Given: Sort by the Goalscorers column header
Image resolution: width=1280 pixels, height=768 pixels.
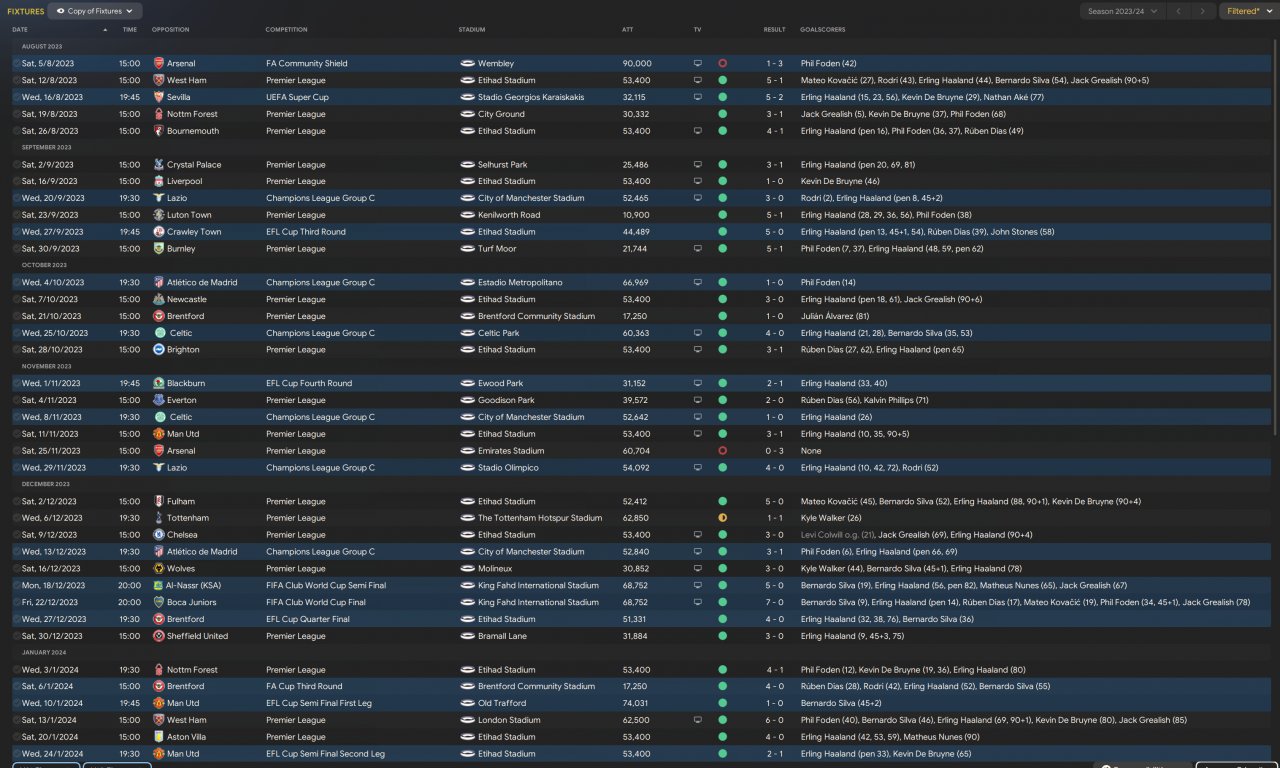Looking at the screenshot, I should 822,30.
